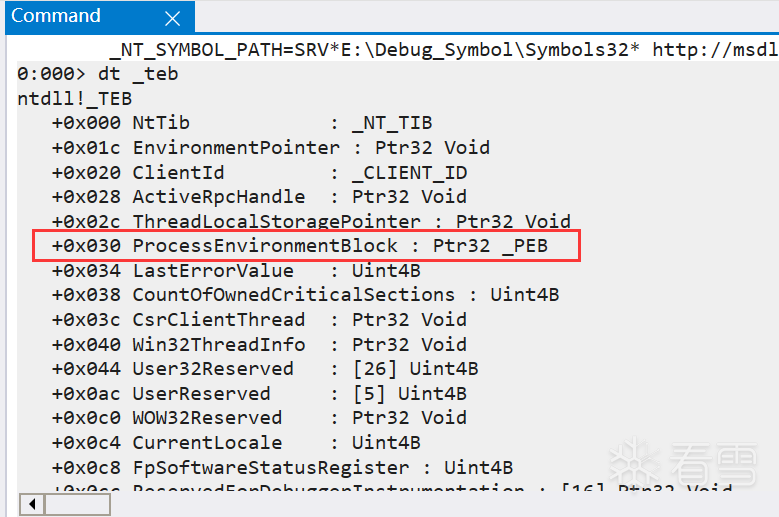Select the Command tab
Viewport: 779px width, 517px height.
pyautogui.click(x=56, y=17)
